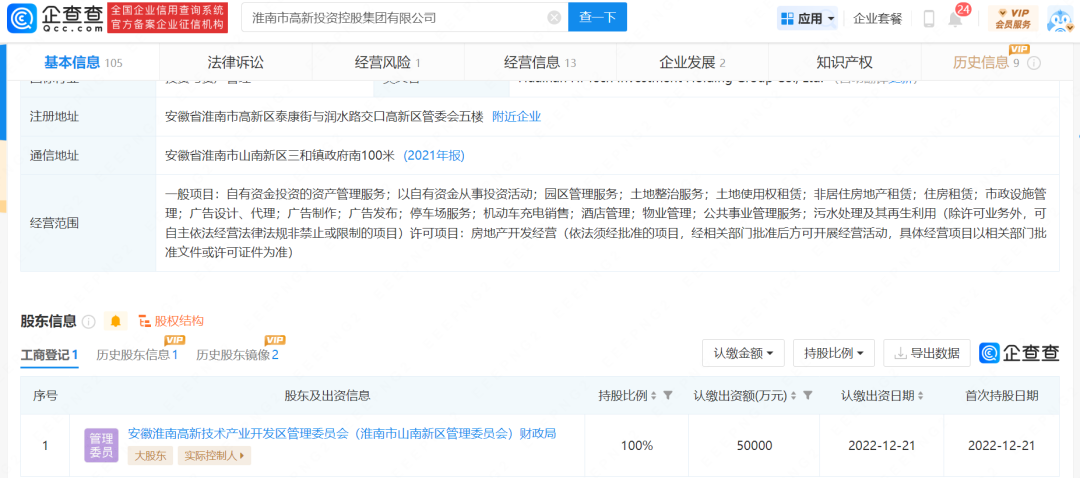This screenshot has height=478, width=1080.
Task: Click filter icon in 持股比例 column header
Action: point(667,395)
